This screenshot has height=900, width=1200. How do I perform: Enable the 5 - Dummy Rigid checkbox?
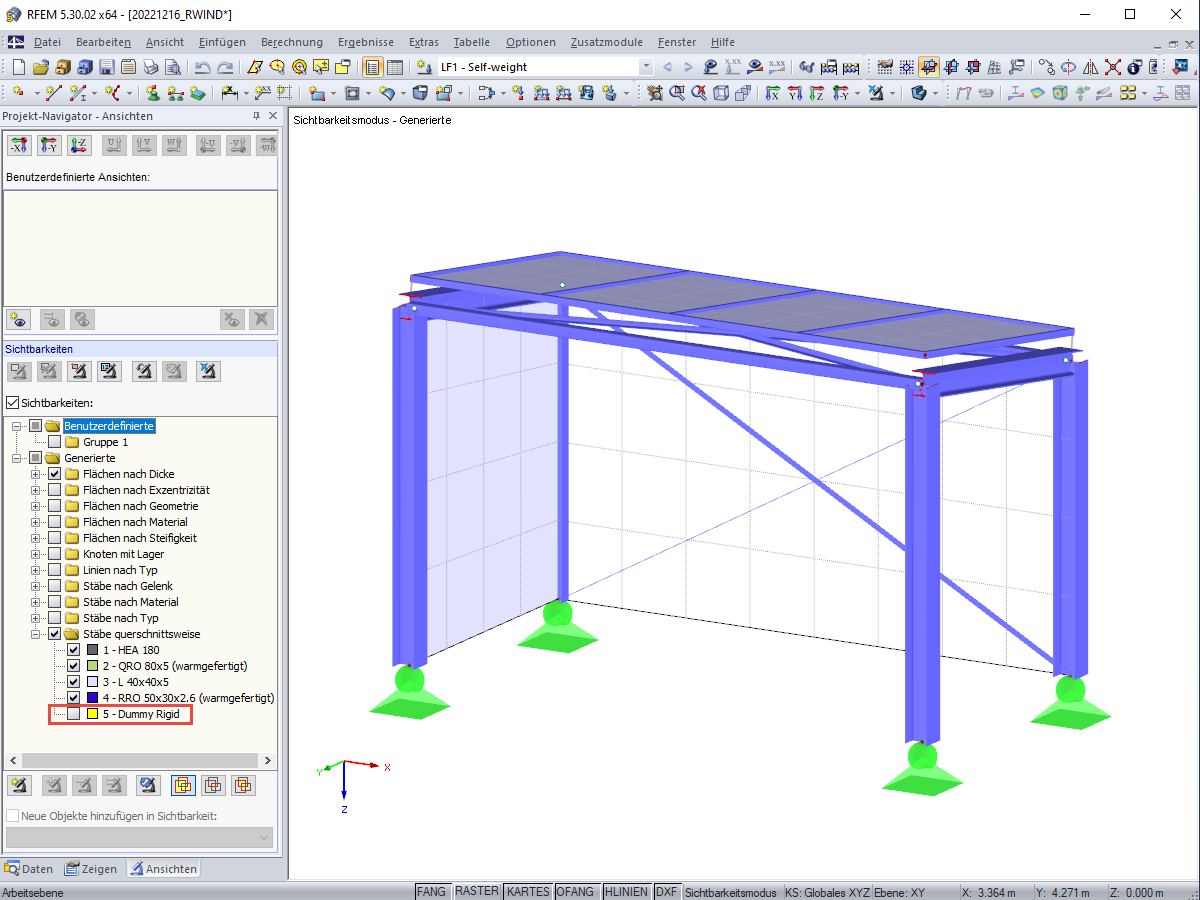pos(73,714)
